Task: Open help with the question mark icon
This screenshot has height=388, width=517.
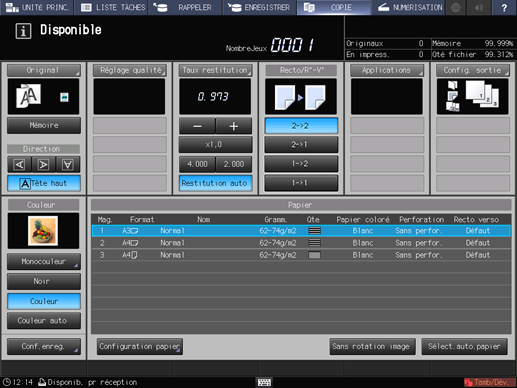Action: [x=504, y=7]
